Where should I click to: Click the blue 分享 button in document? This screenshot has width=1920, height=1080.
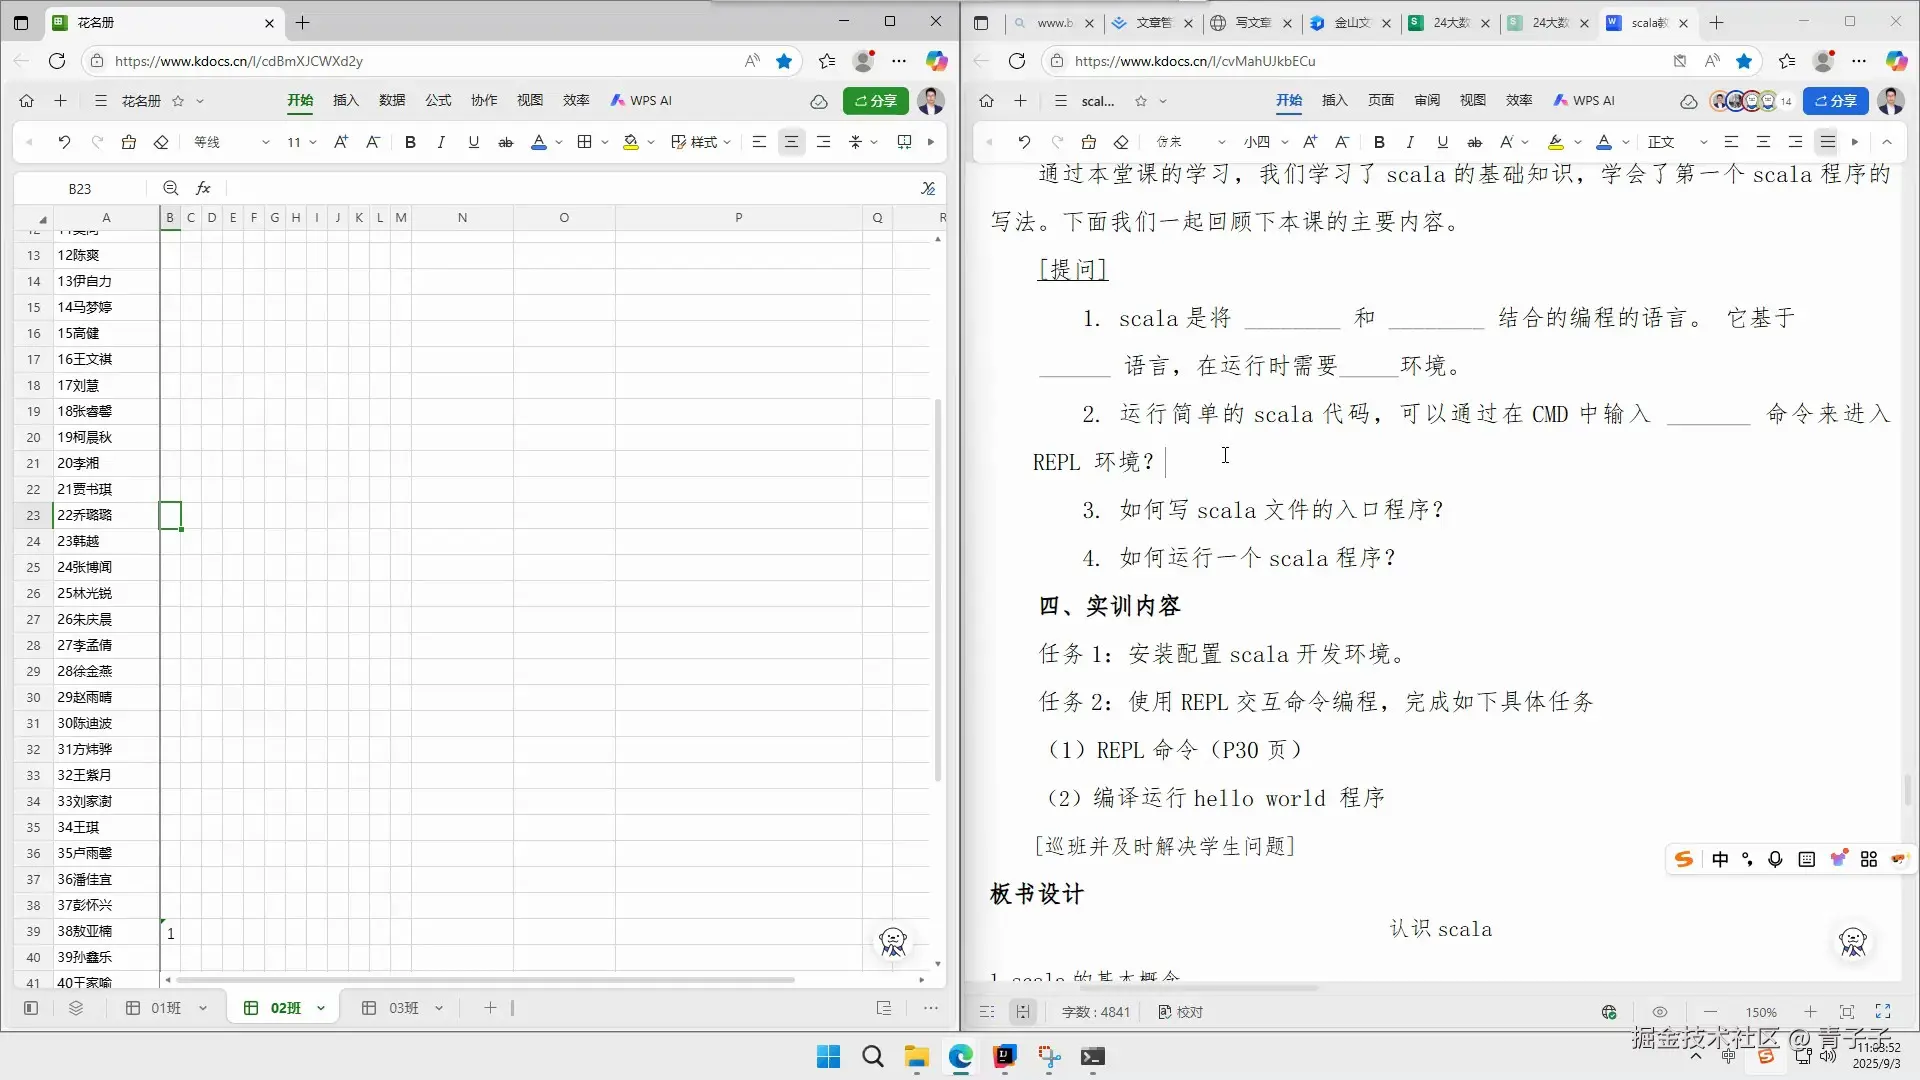[1835, 100]
